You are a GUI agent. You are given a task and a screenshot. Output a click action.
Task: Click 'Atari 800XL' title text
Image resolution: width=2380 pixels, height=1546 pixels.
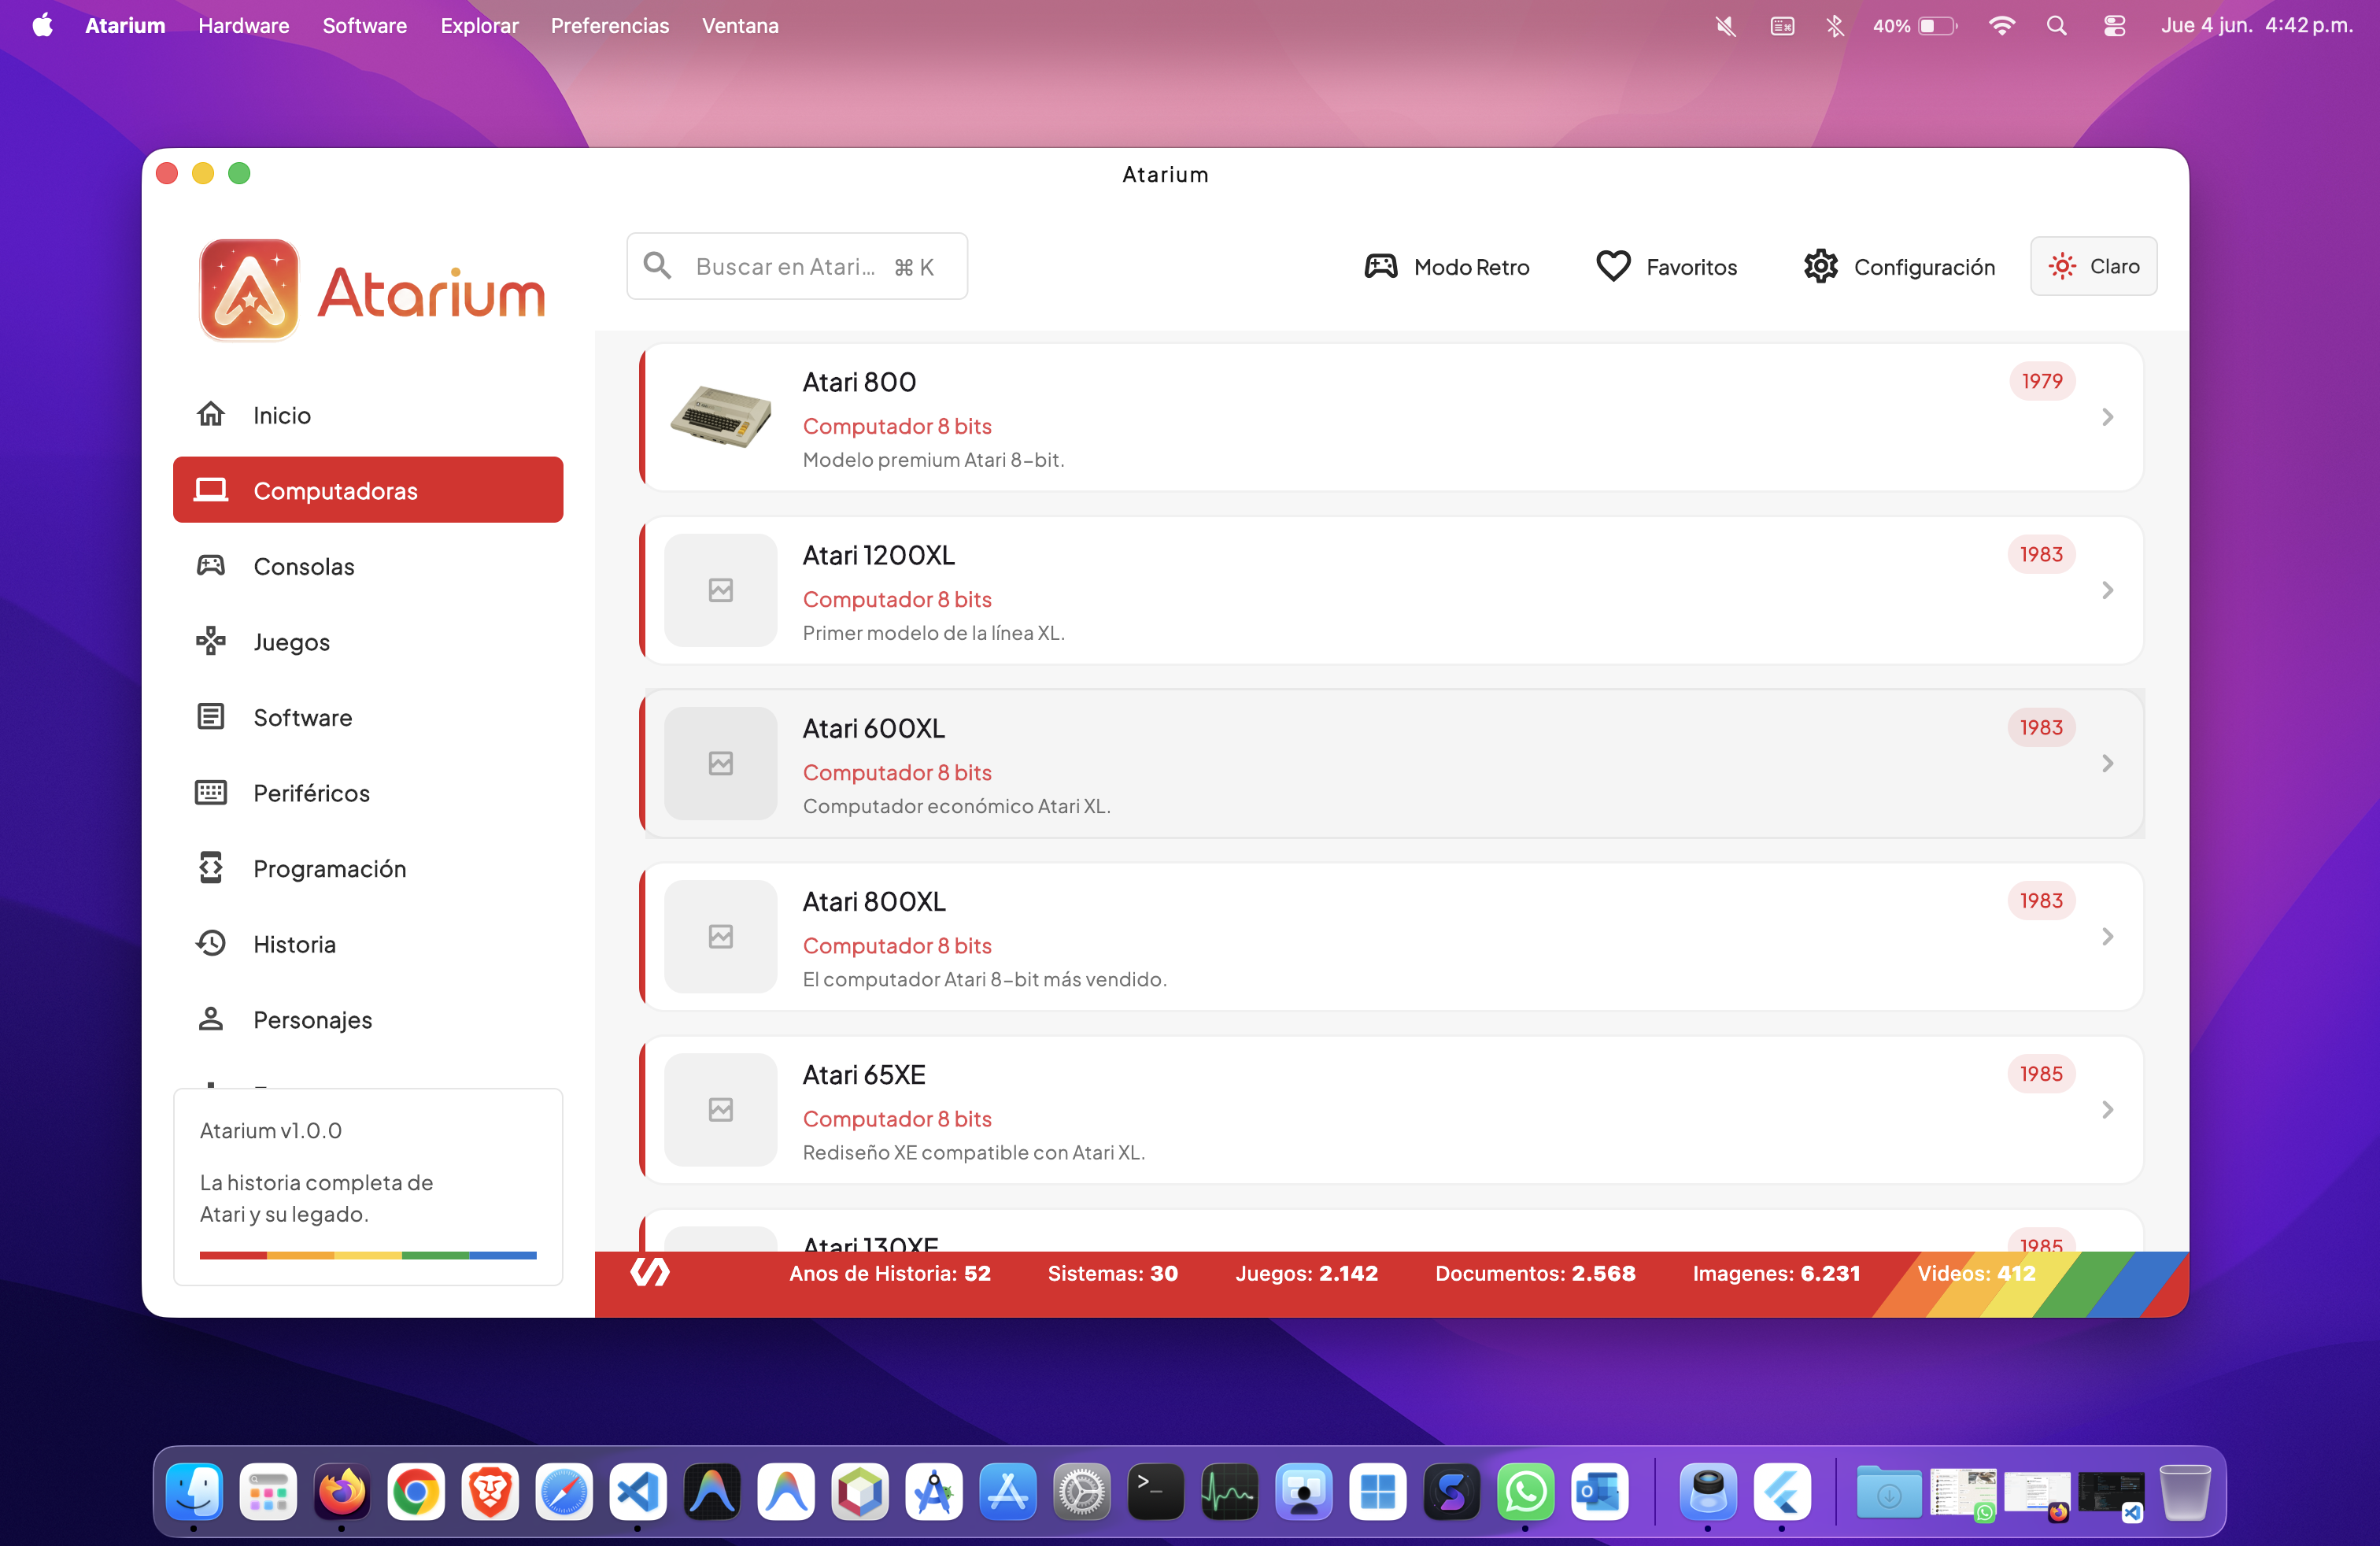point(873,901)
